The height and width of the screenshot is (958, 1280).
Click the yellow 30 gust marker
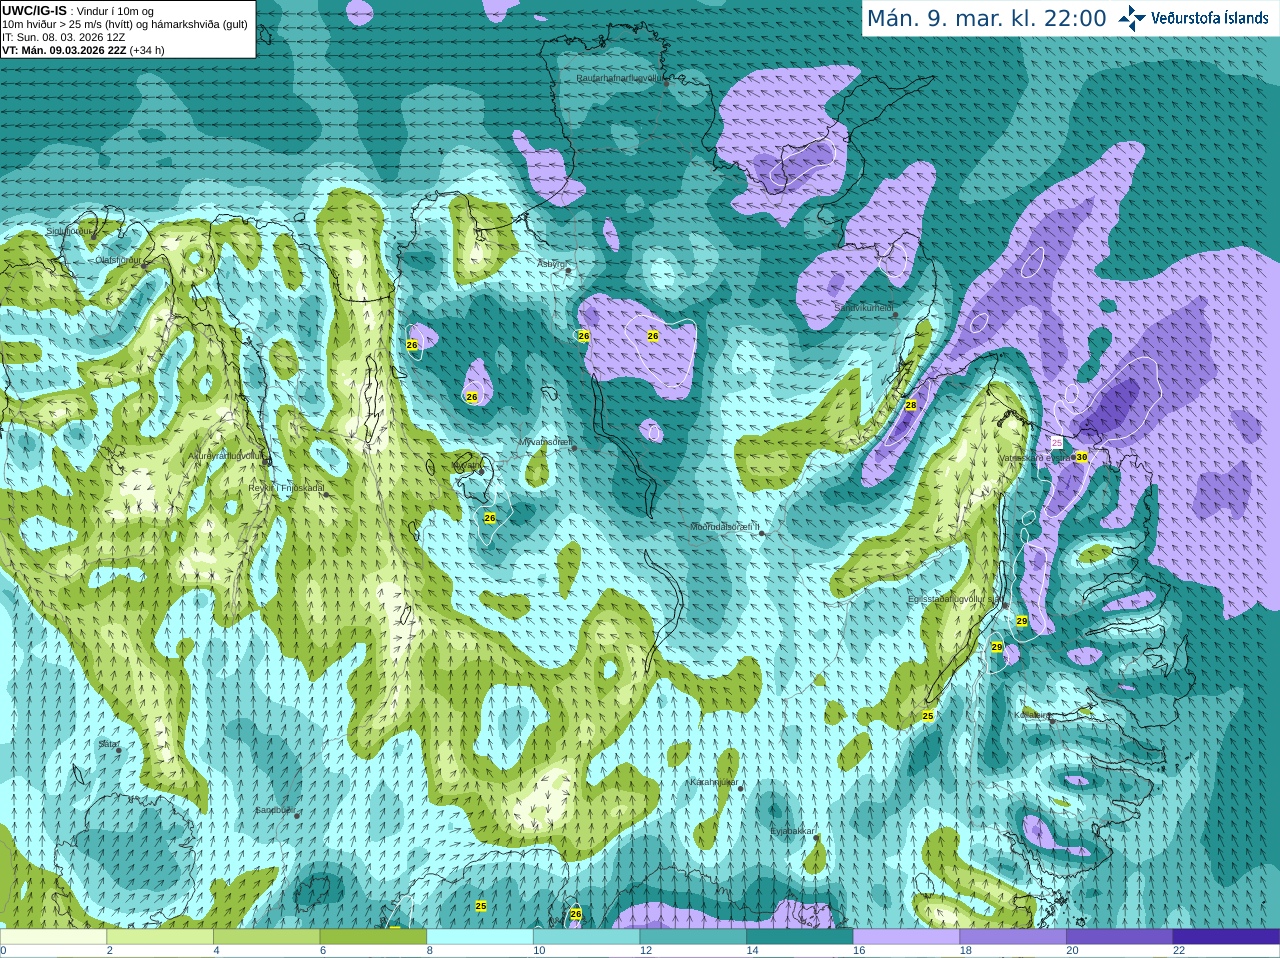(x=1081, y=457)
